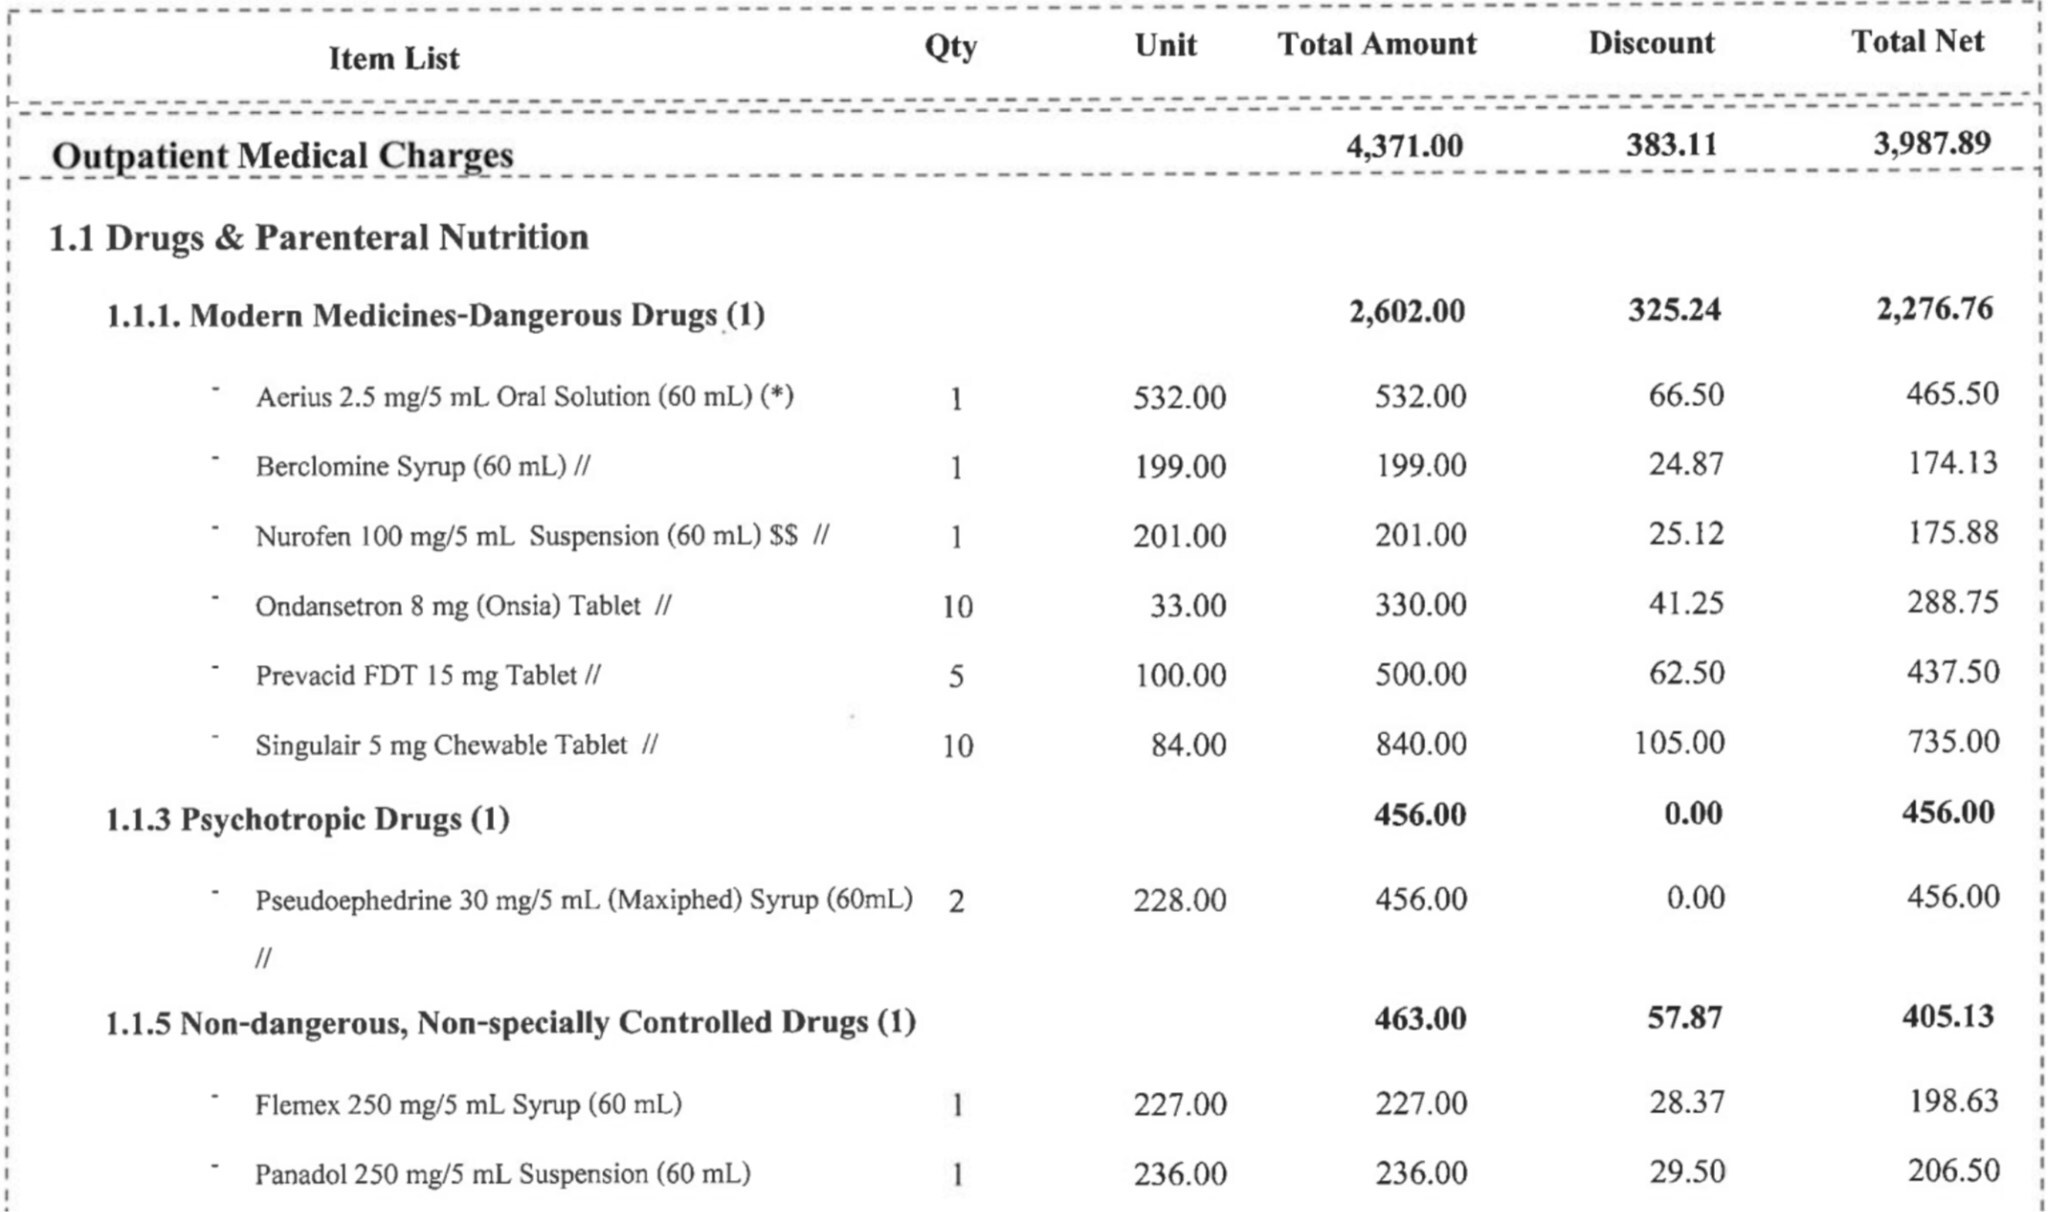Click the Total Amount column header

1376,44
